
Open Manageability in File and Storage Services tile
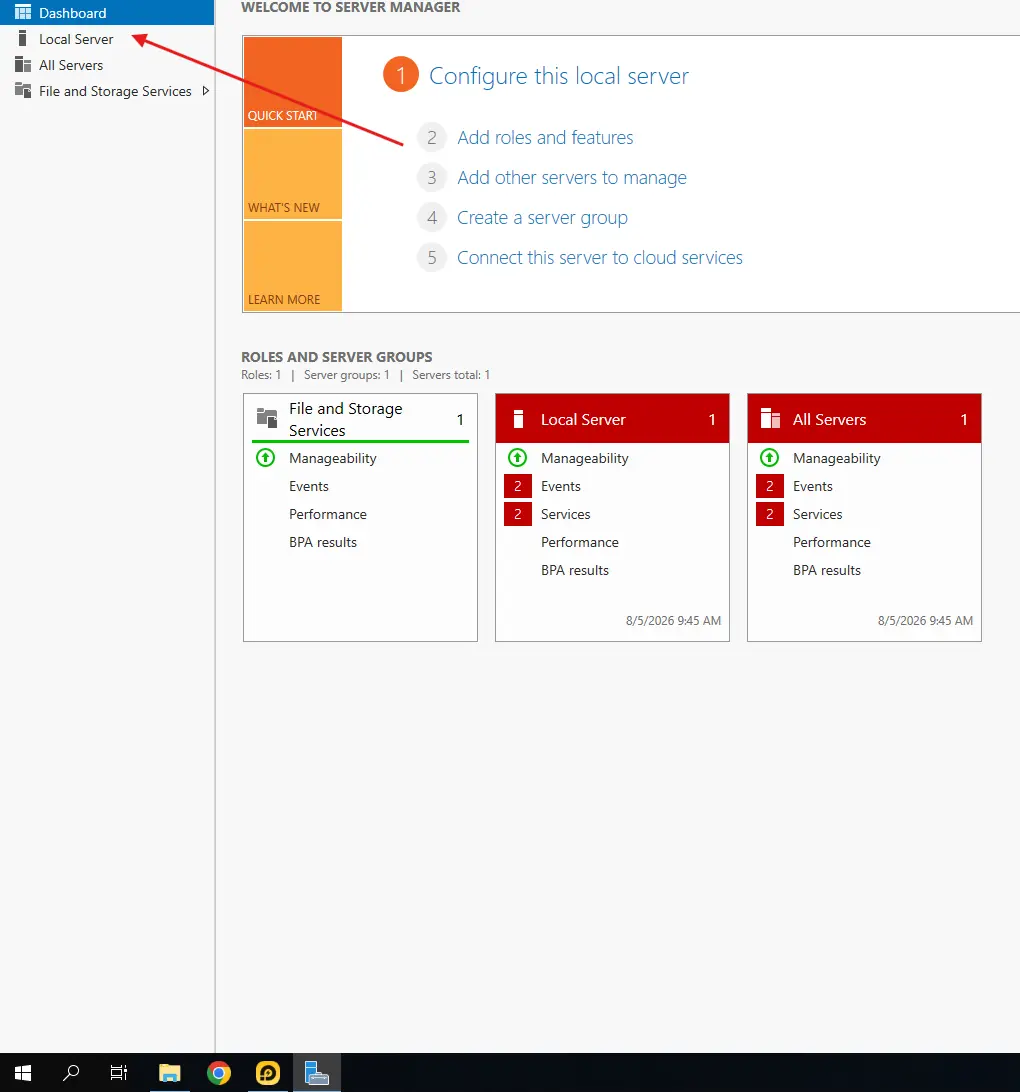(333, 458)
